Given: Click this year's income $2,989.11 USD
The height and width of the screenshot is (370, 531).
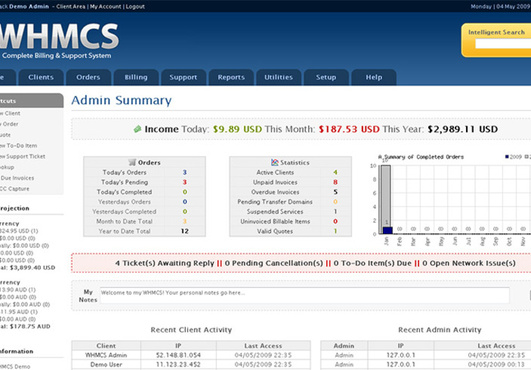Looking at the screenshot, I should click(x=463, y=129).
